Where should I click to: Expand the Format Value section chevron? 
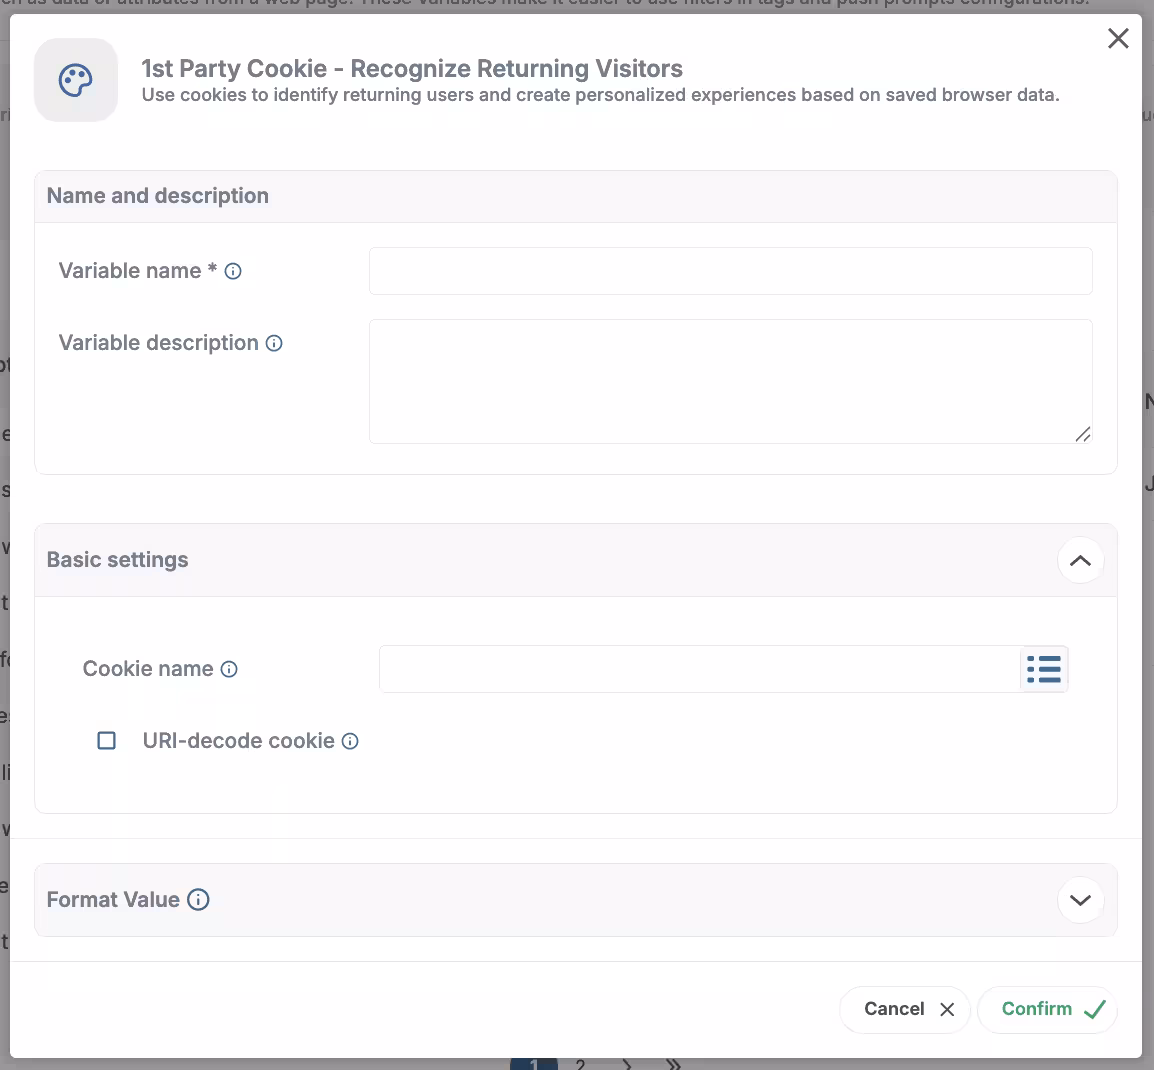[1080, 900]
